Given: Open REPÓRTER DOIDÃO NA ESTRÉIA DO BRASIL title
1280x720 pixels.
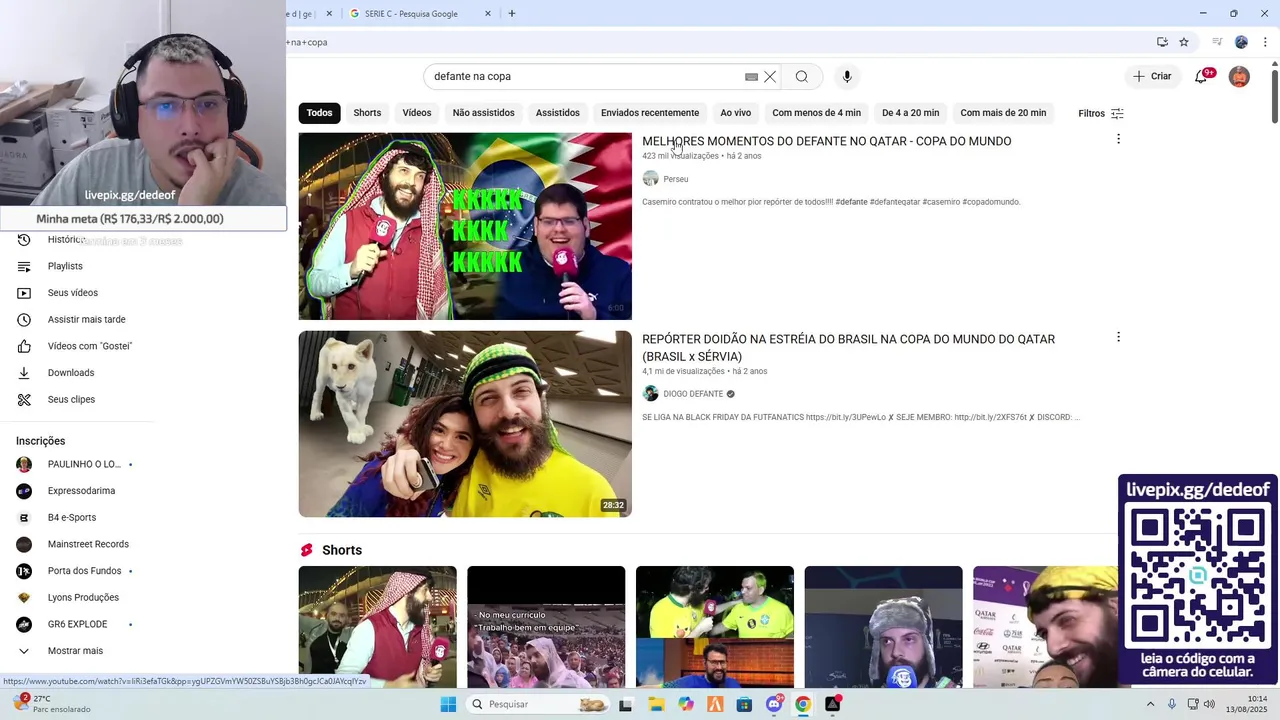Looking at the screenshot, I should pos(848,348).
